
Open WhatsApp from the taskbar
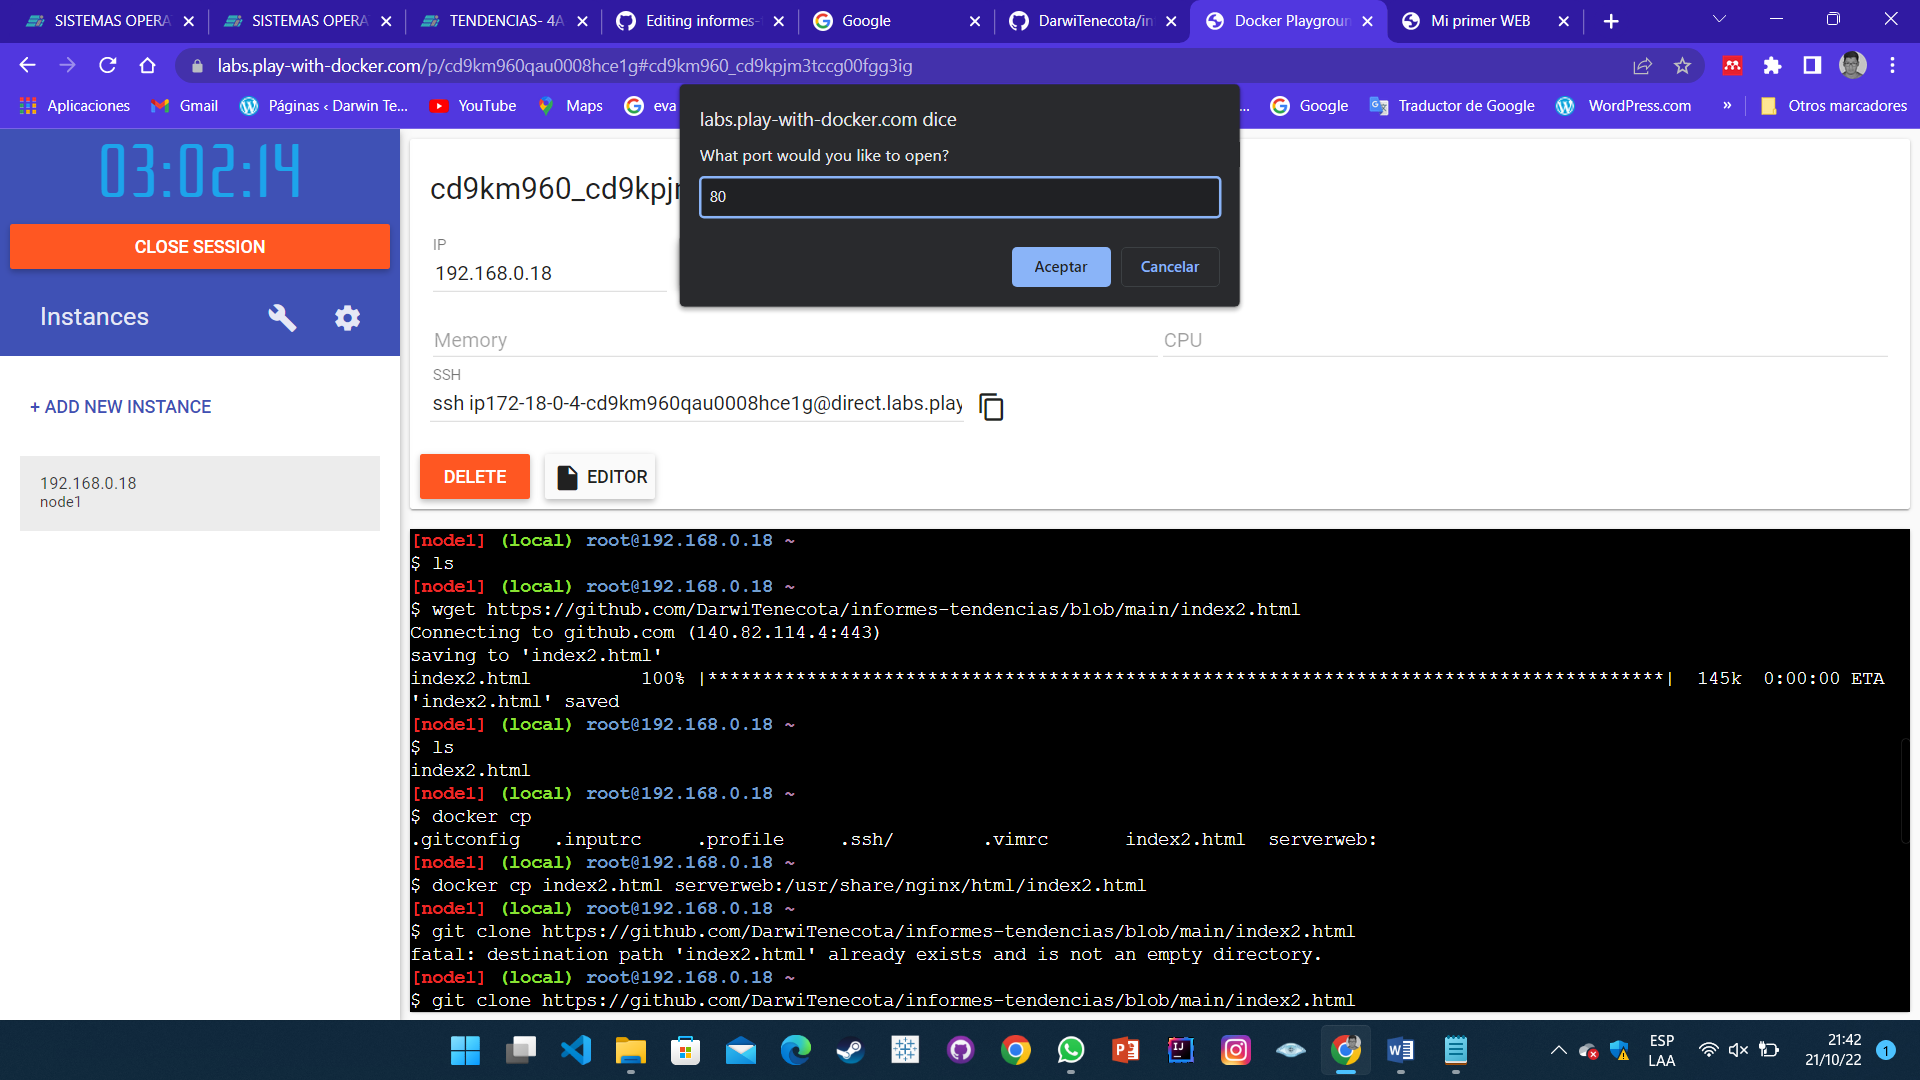(x=1071, y=1051)
